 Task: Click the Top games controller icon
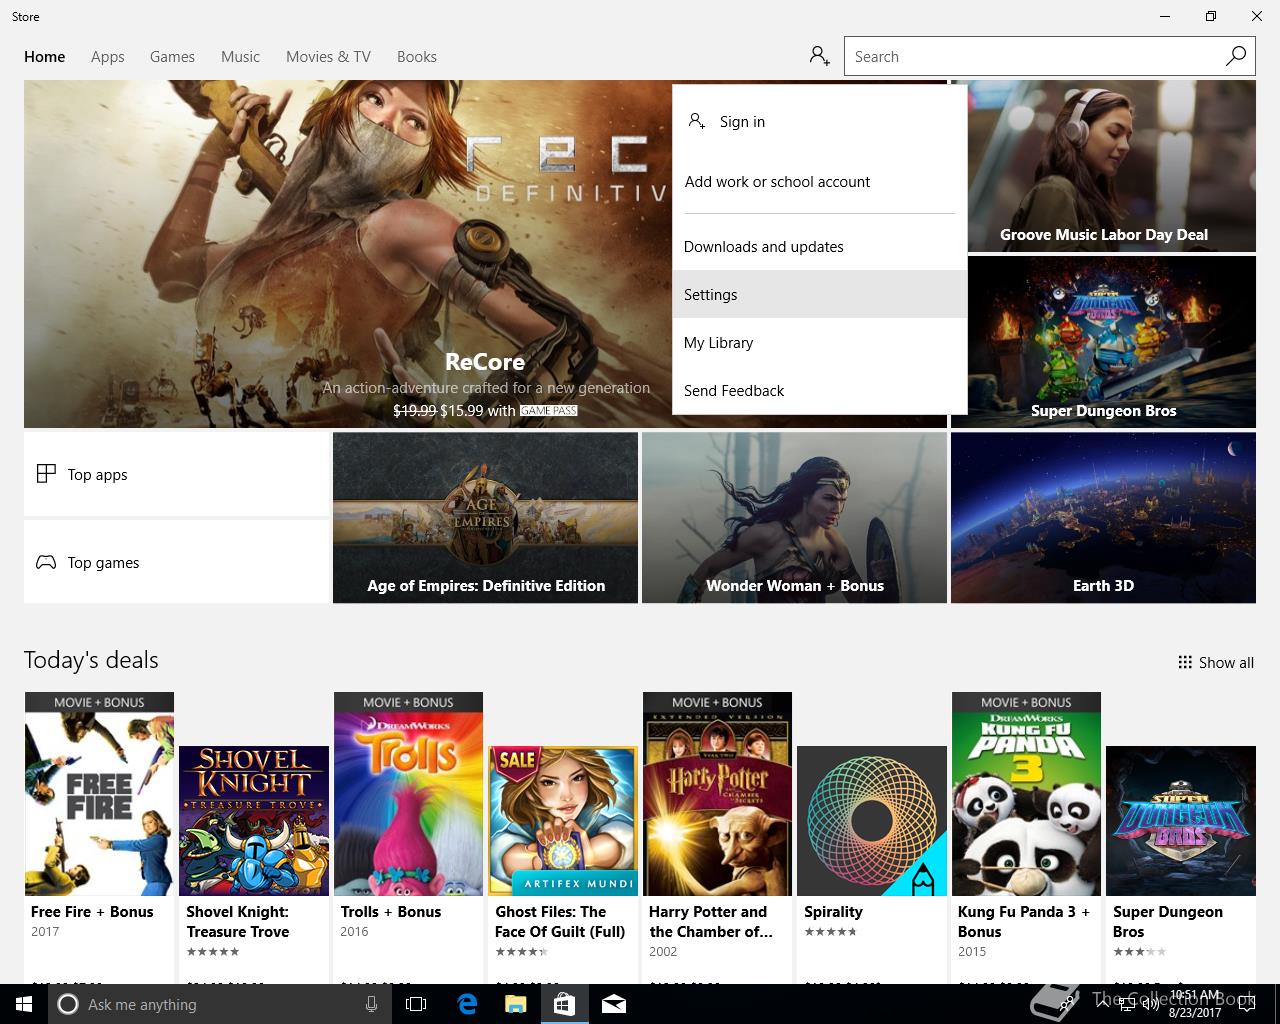pos(46,562)
